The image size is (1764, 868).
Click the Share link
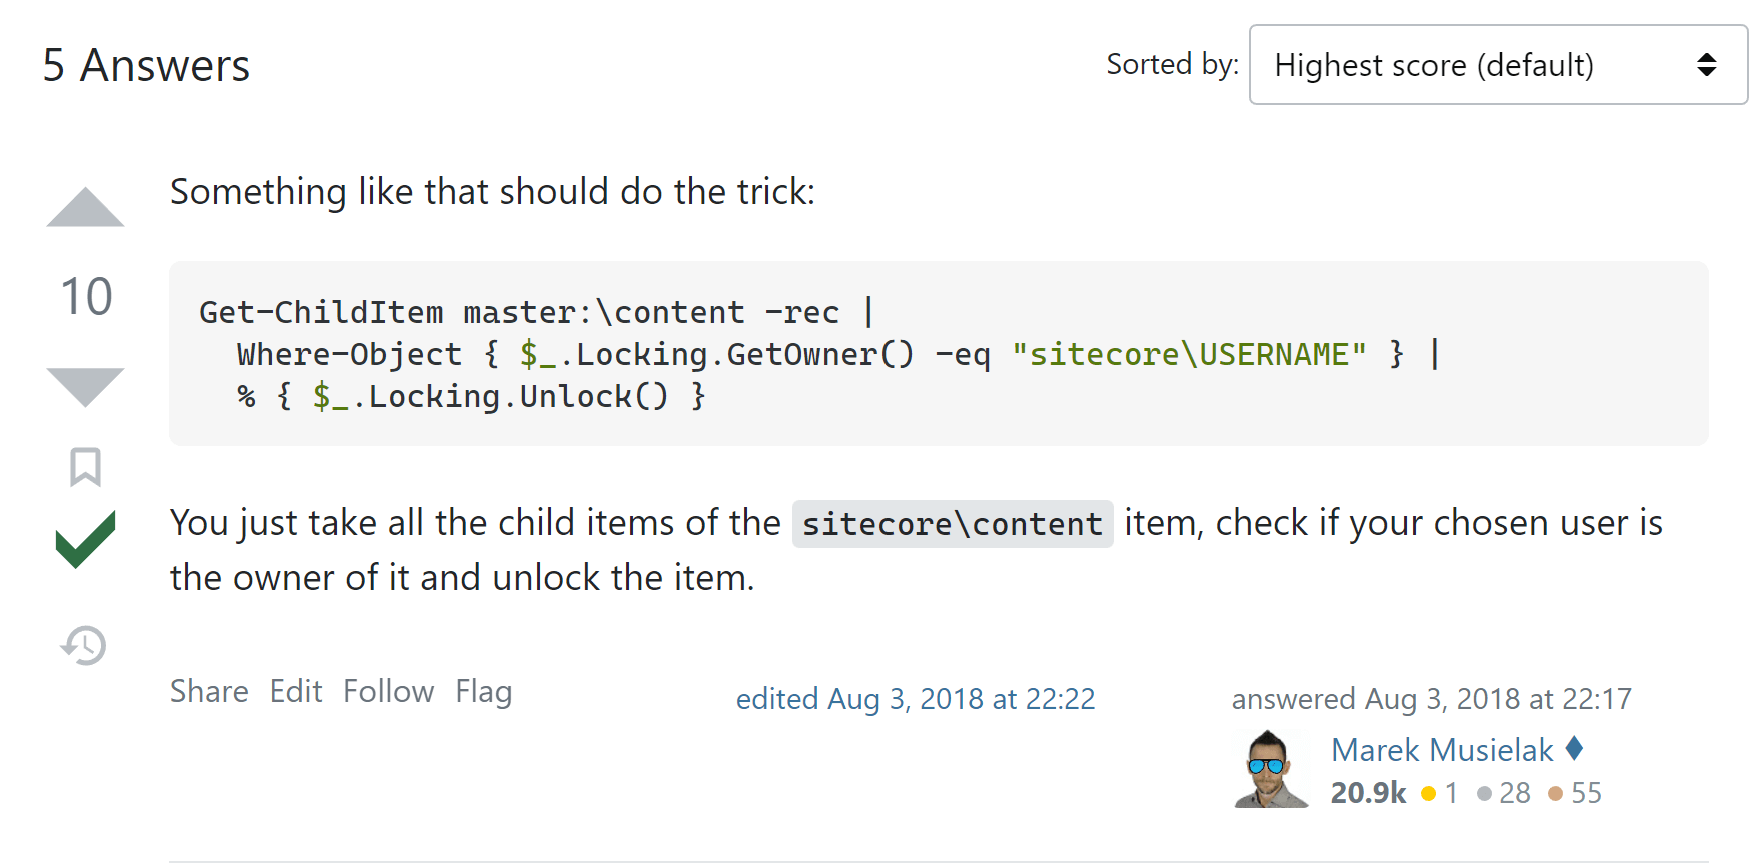pos(209,691)
